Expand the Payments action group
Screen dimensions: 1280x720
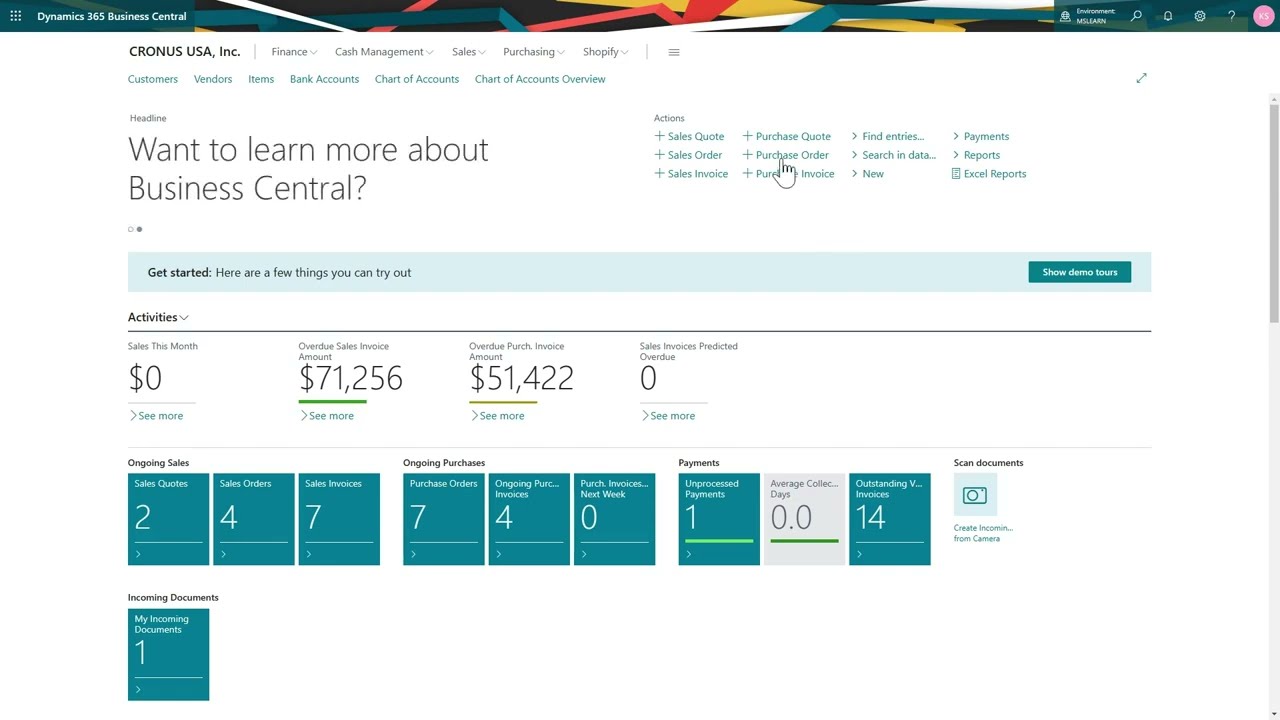(980, 136)
